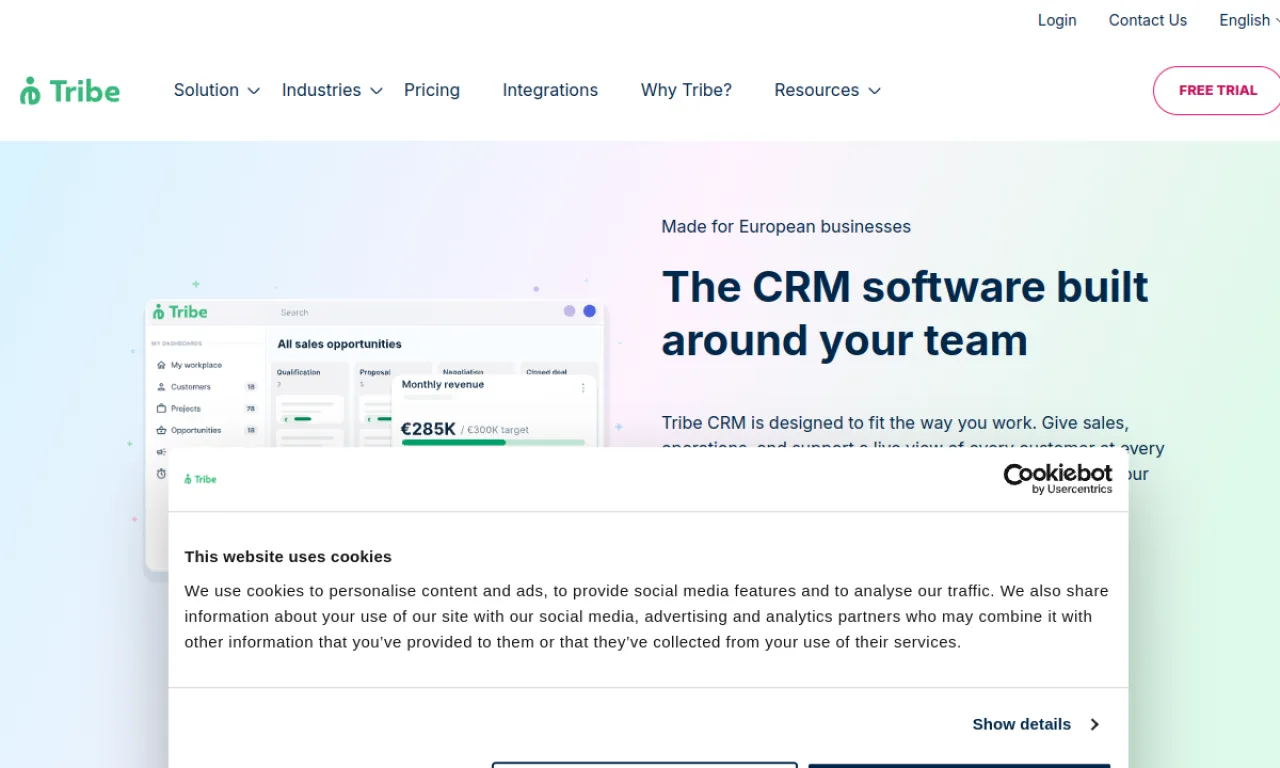The height and width of the screenshot is (768, 1280).
Task: Click the Tribe logo in the header
Action: (70, 91)
